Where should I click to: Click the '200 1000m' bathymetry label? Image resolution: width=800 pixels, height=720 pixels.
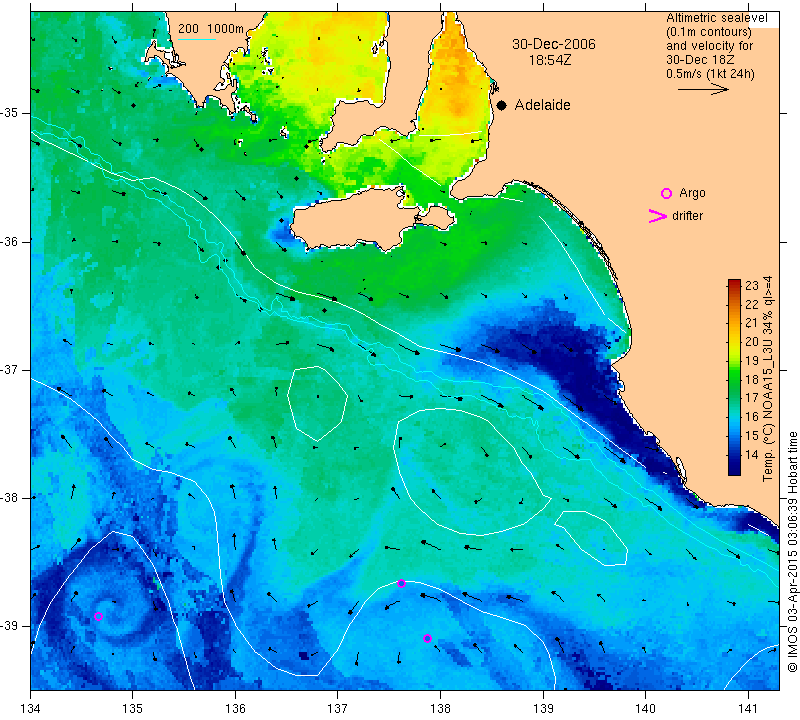pyautogui.click(x=211, y=29)
